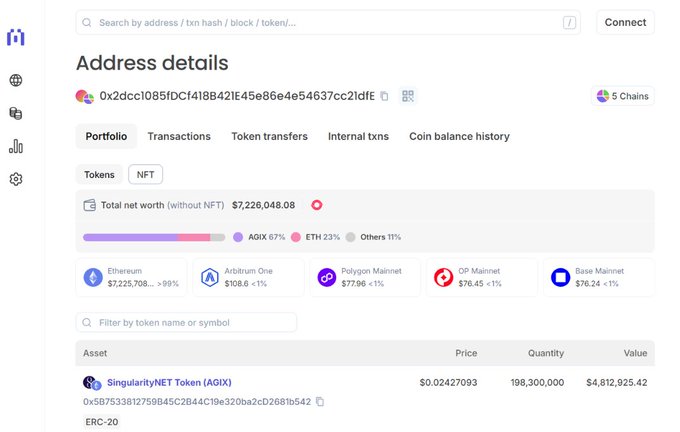Click the magnifier icon in the token filter field
The width and height of the screenshot is (680, 432).
(x=87, y=323)
